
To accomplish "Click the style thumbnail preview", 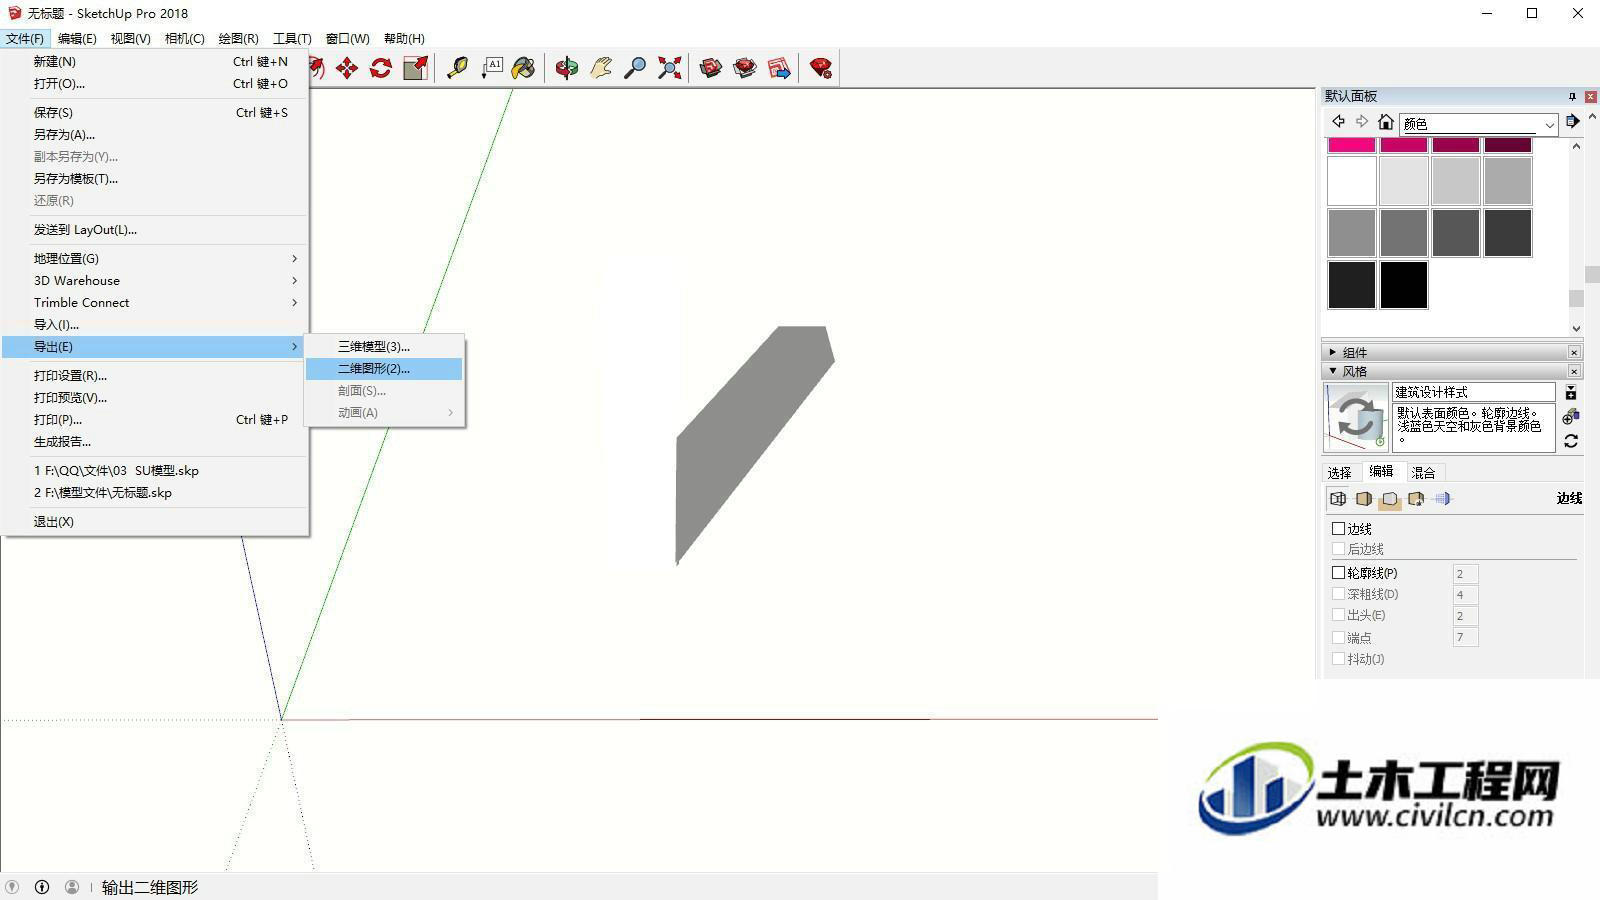I will (x=1356, y=417).
